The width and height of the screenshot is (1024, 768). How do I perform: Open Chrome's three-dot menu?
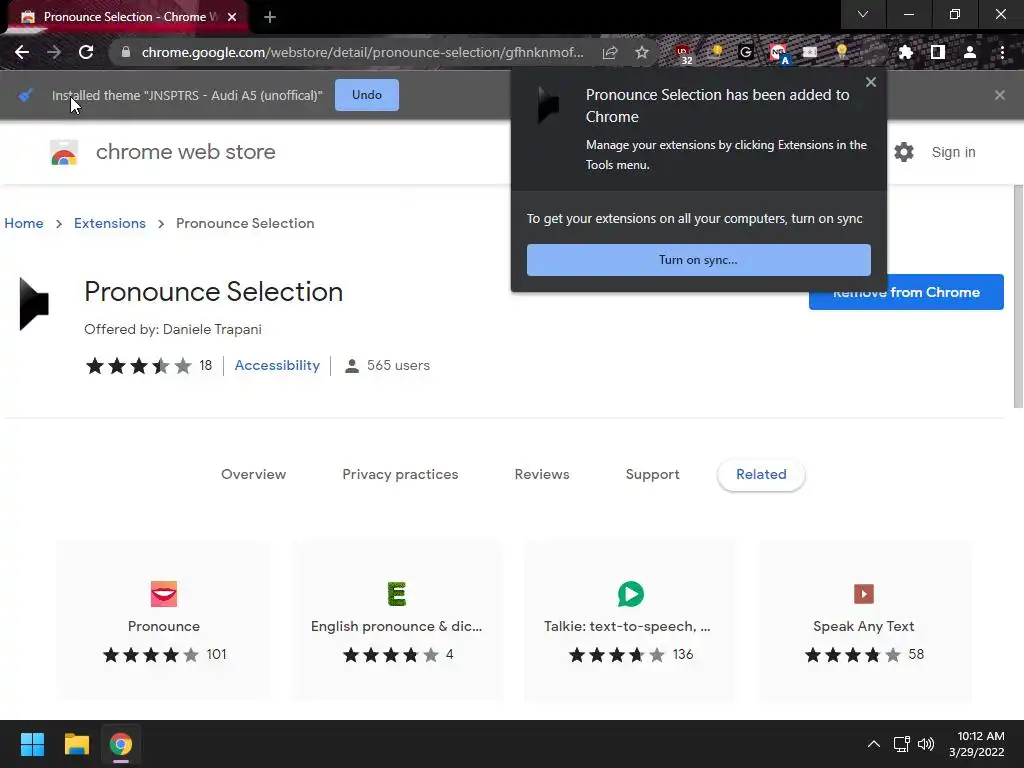click(1002, 52)
